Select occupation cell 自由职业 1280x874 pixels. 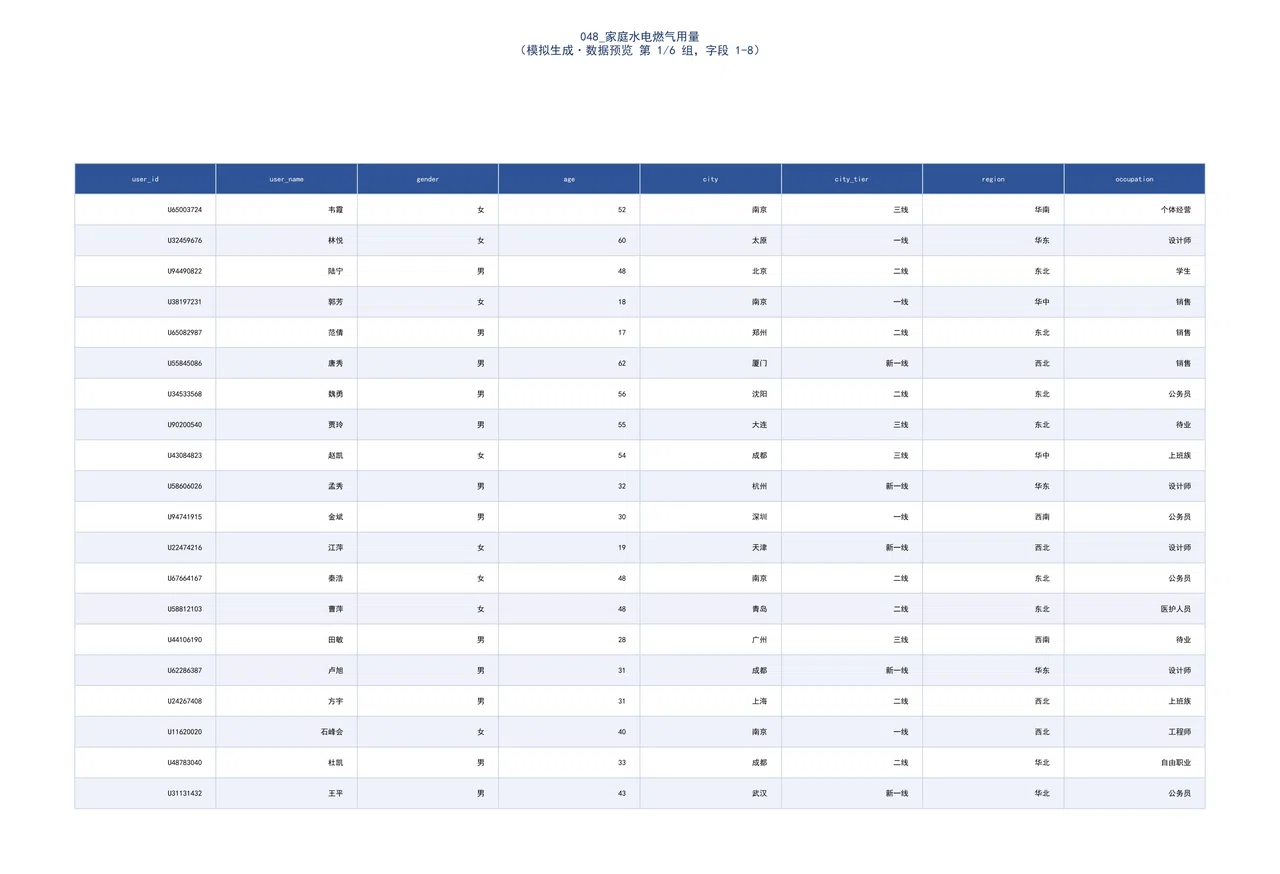click(x=1135, y=763)
